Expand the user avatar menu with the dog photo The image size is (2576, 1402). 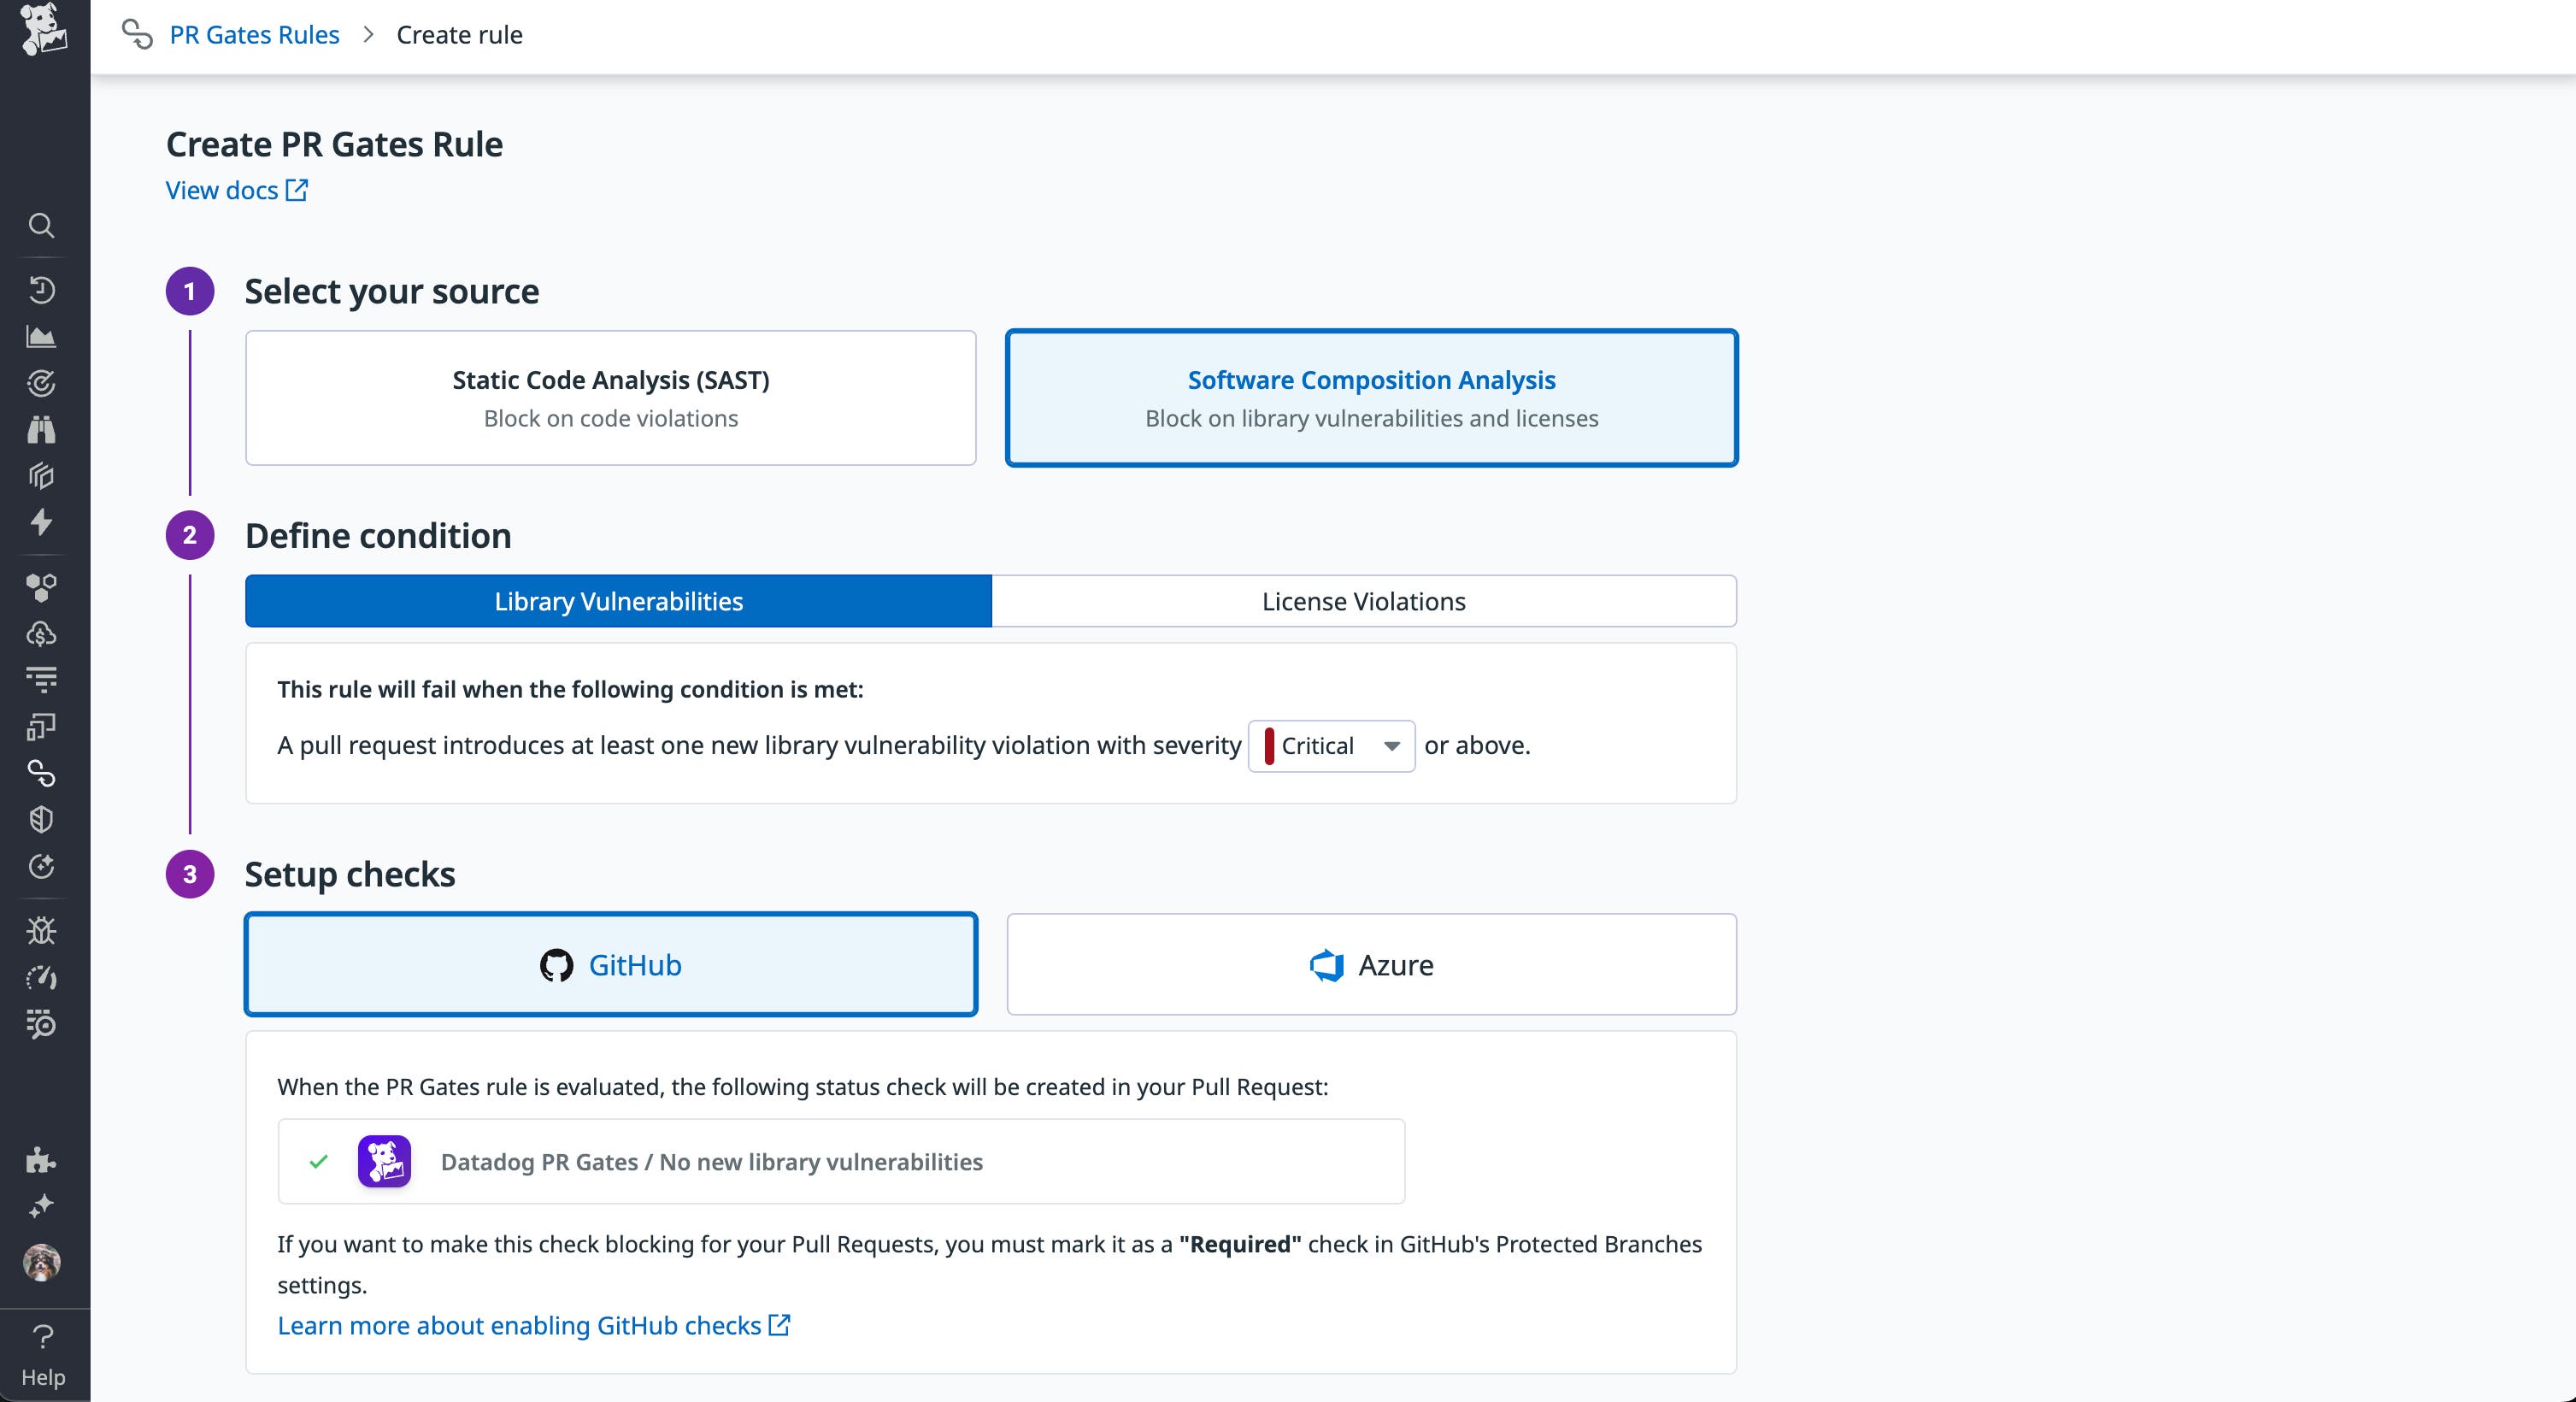42,1263
